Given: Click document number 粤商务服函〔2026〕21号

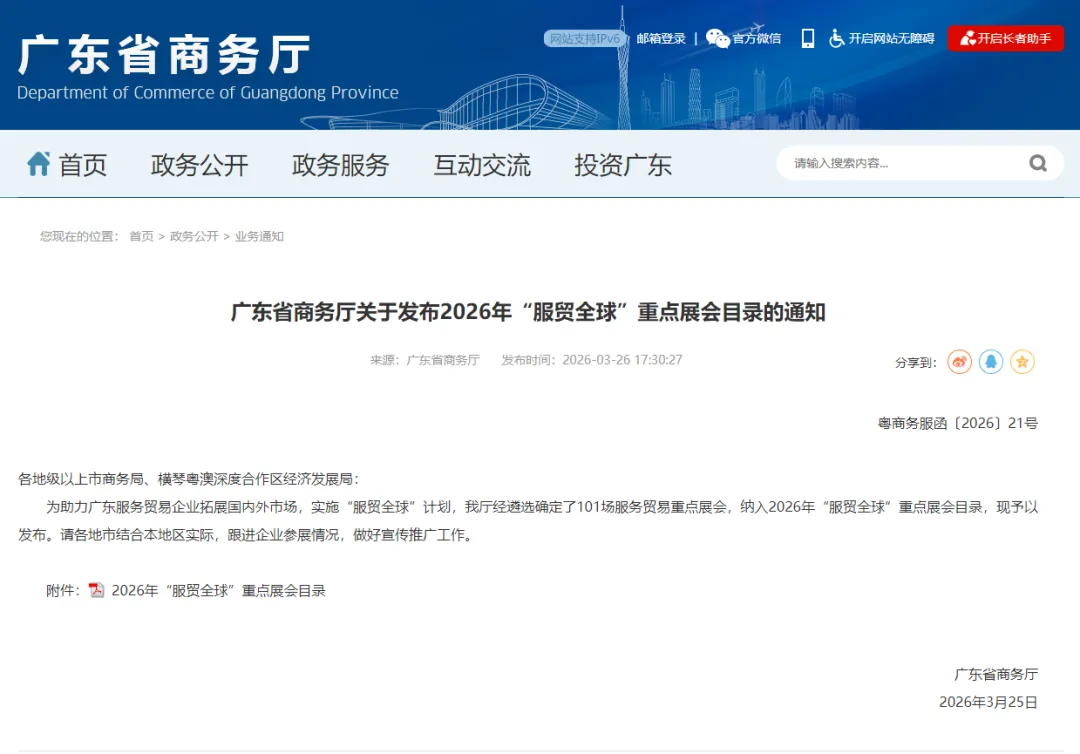Looking at the screenshot, I should pyautogui.click(x=957, y=423).
